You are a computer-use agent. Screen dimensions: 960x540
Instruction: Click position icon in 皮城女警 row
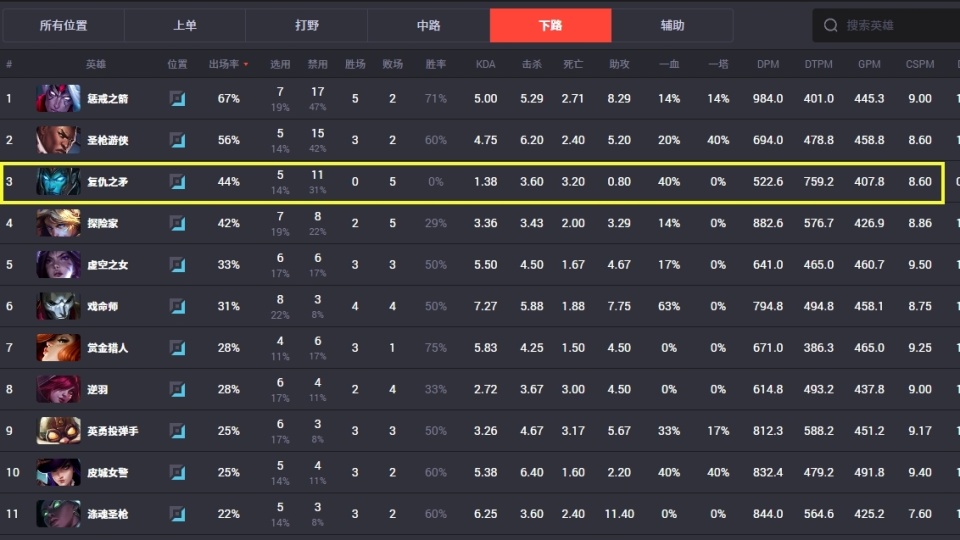coord(178,472)
